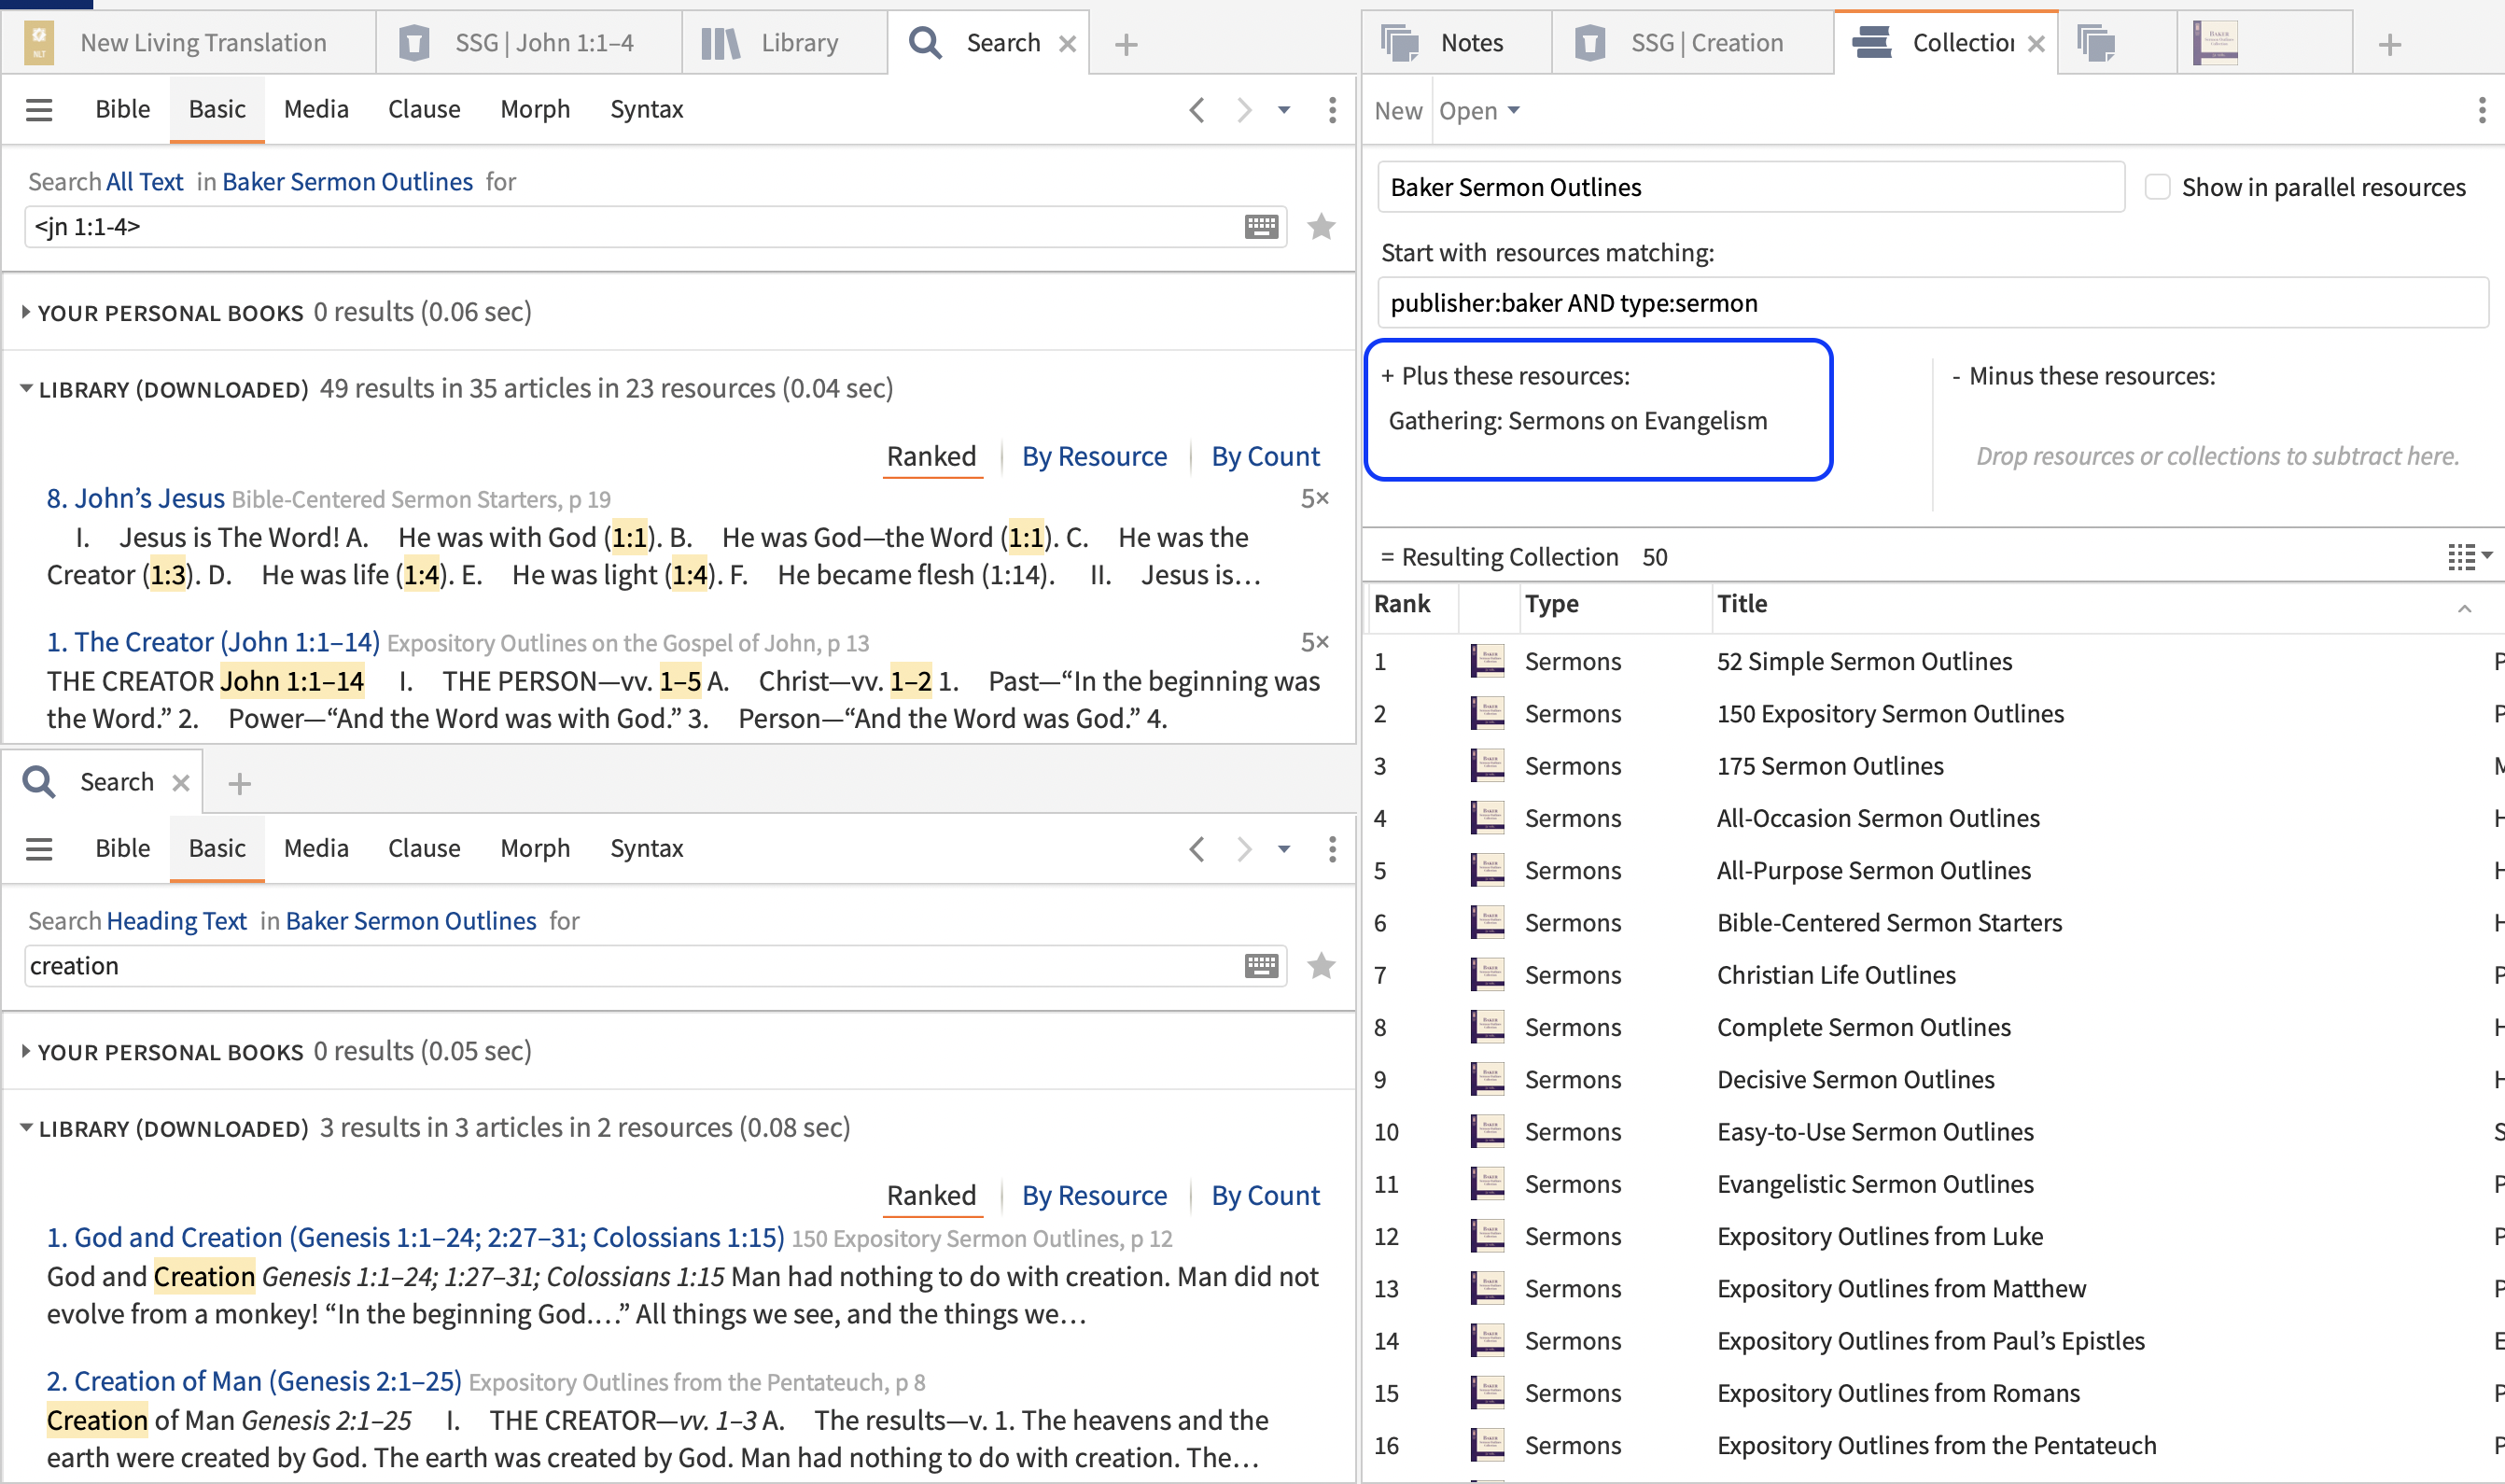Add a new tab in the right pane
The image size is (2505, 1484).
click(x=2389, y=44)
